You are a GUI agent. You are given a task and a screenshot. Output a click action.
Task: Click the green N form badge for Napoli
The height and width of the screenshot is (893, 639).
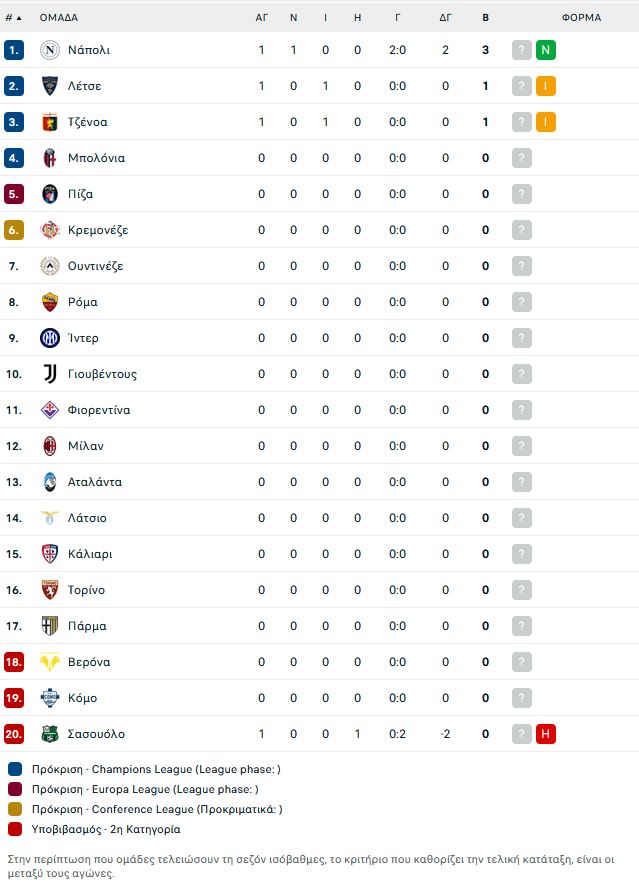(x=546, y=50)
